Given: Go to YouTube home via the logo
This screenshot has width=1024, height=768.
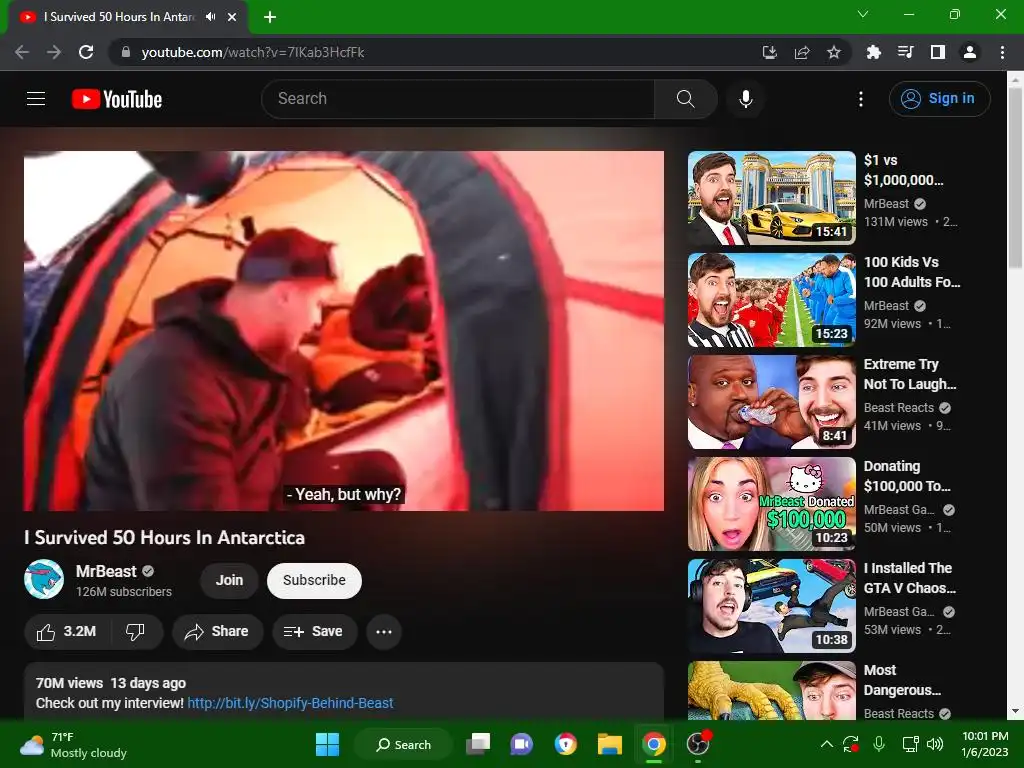Looking at the screenshot, I should 117,99.
